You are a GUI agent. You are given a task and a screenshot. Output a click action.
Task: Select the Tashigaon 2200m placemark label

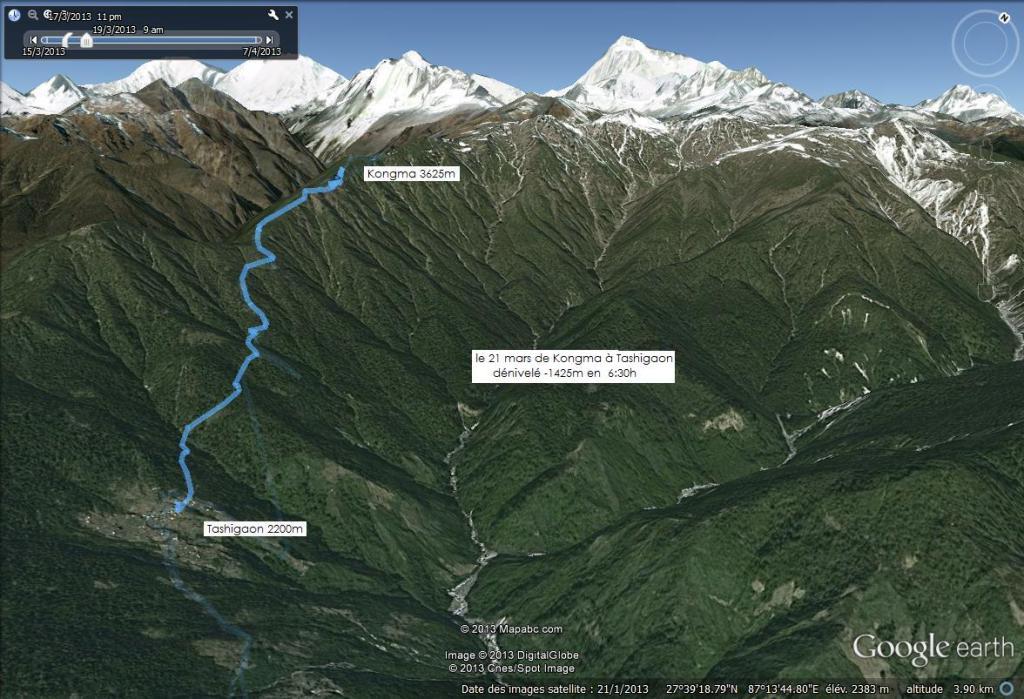pyautogui.click(x=255, y=529)
